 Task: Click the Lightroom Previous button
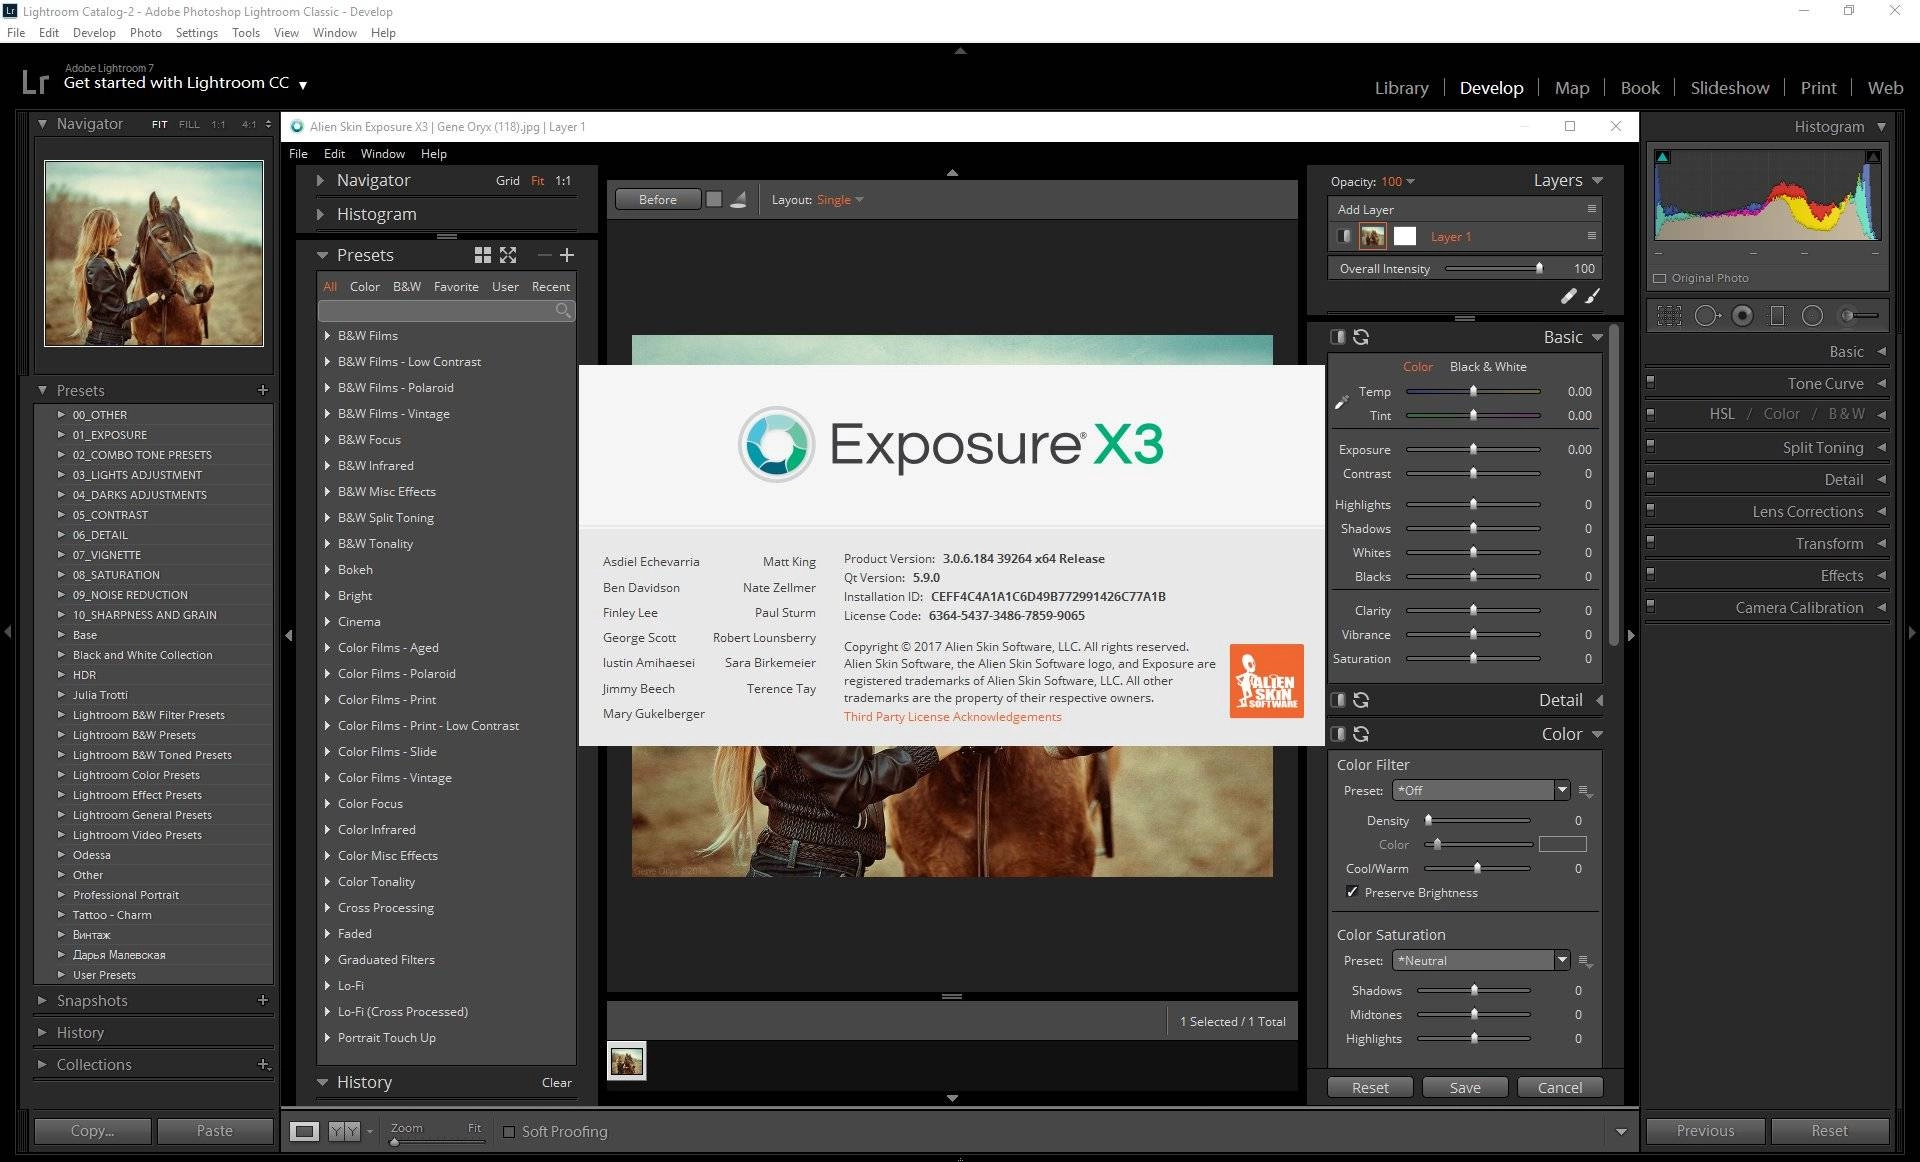(x=1706, y=1131)
